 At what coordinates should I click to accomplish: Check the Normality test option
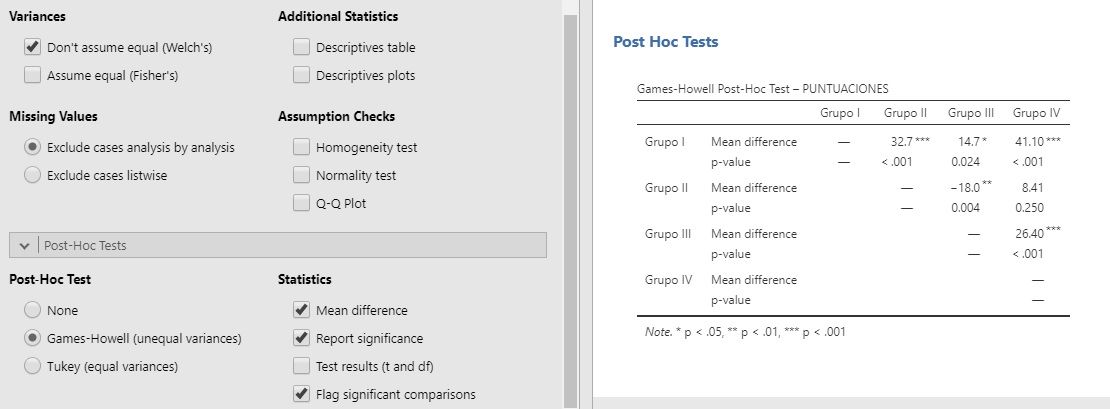tap(301, 175)
